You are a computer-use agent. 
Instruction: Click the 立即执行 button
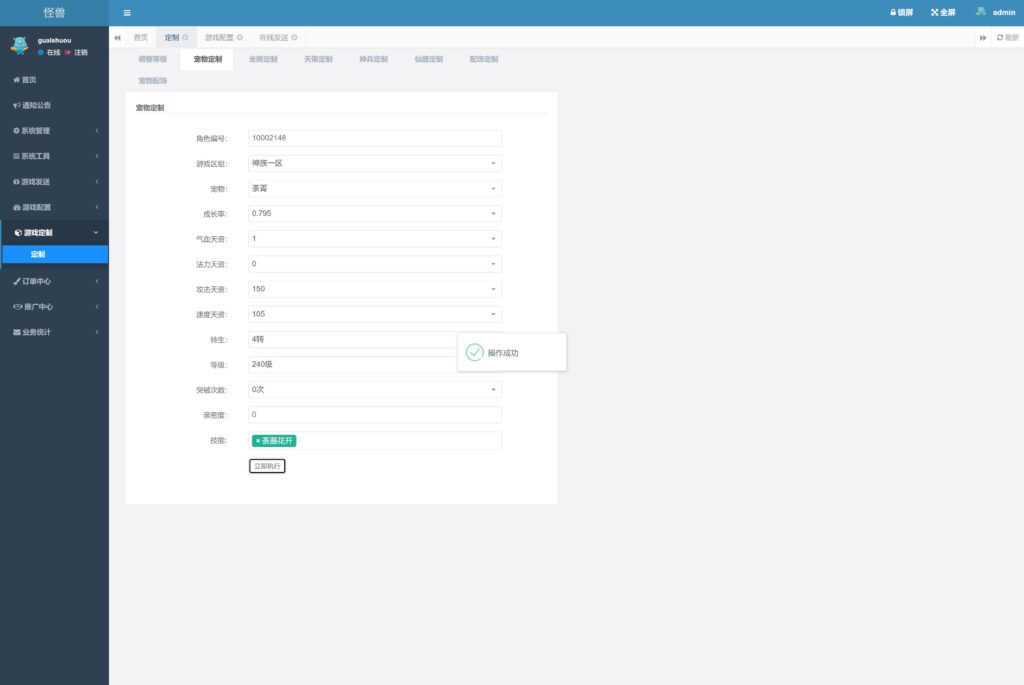267,466
